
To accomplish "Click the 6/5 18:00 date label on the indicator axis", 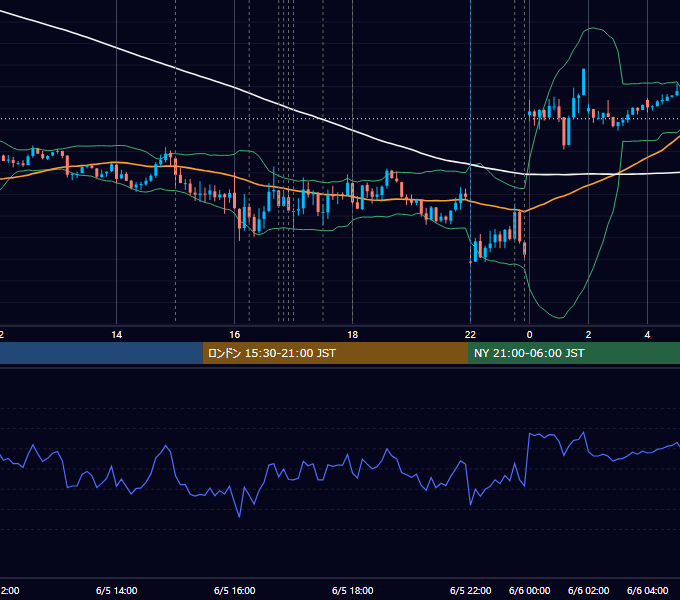I will (x=353, y=590).
